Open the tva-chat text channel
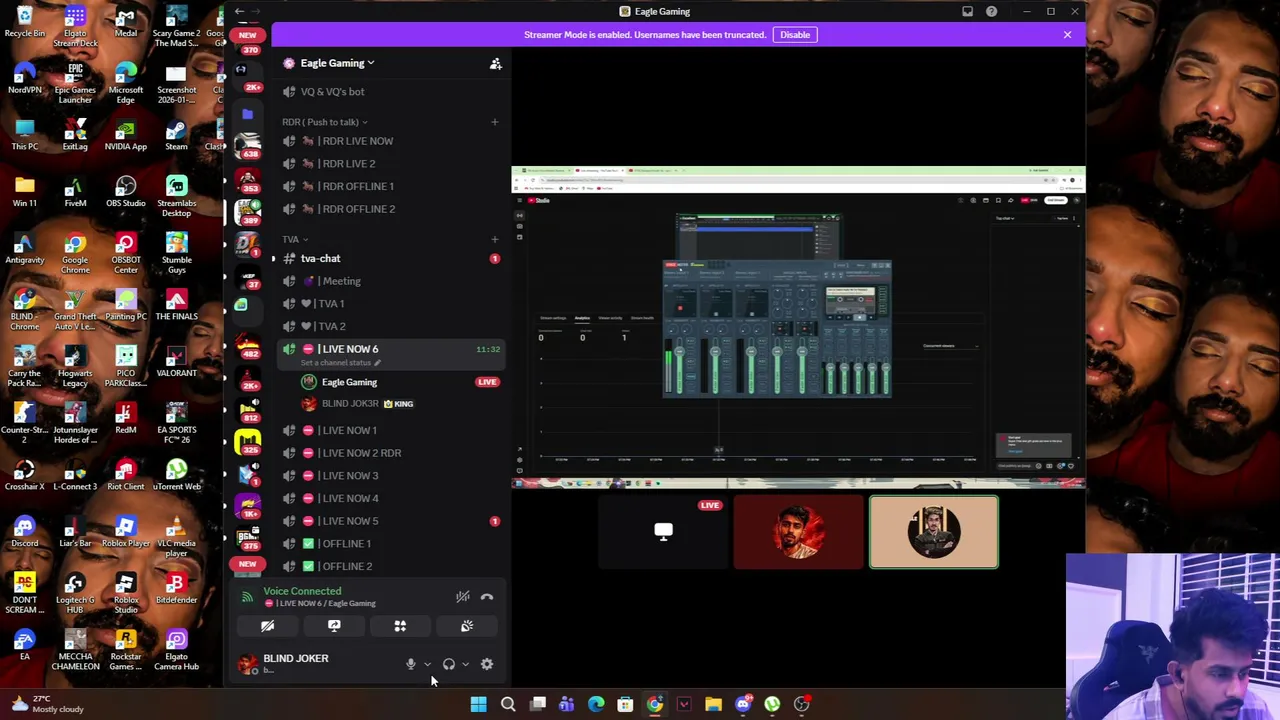The width and height of the screenshot is (1280, 720). pyautogui.click(x=391, y=259)
